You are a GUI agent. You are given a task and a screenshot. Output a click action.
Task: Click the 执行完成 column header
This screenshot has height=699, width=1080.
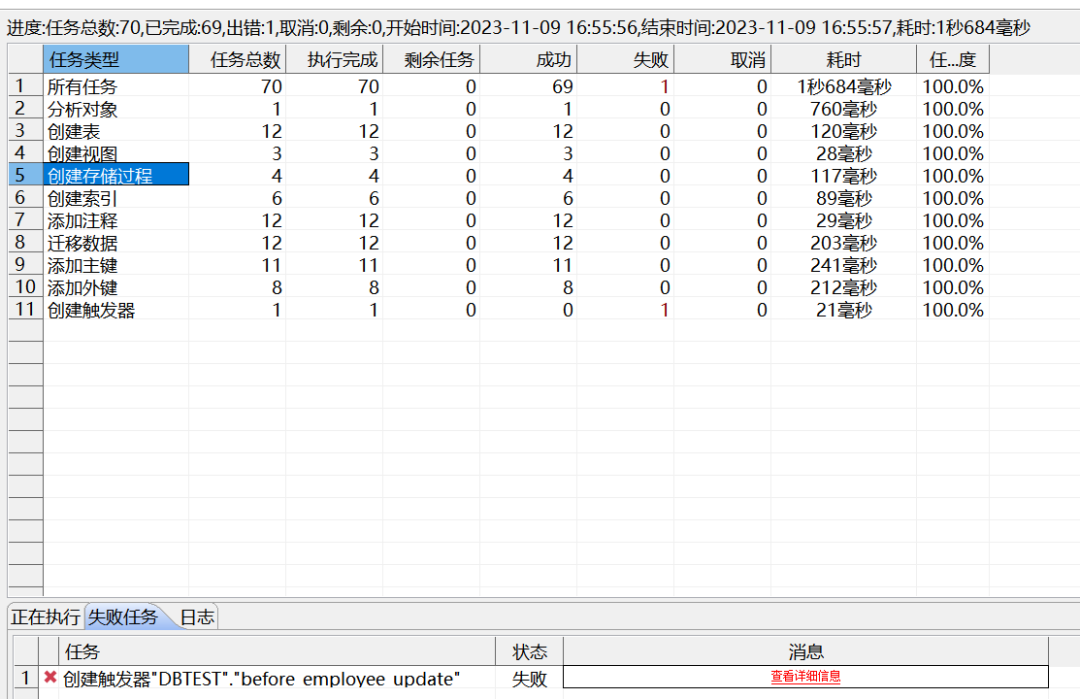(x=334, y=60)
